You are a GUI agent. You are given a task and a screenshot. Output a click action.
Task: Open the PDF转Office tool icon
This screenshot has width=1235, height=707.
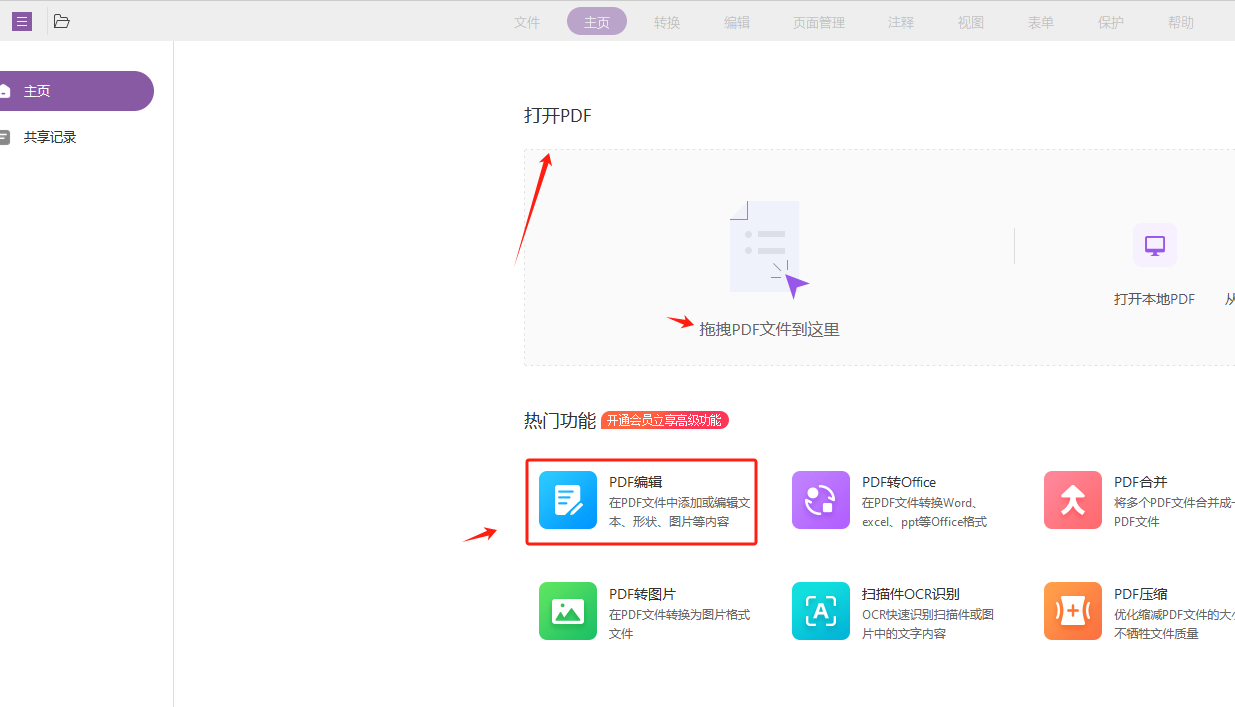pos(820,500)
